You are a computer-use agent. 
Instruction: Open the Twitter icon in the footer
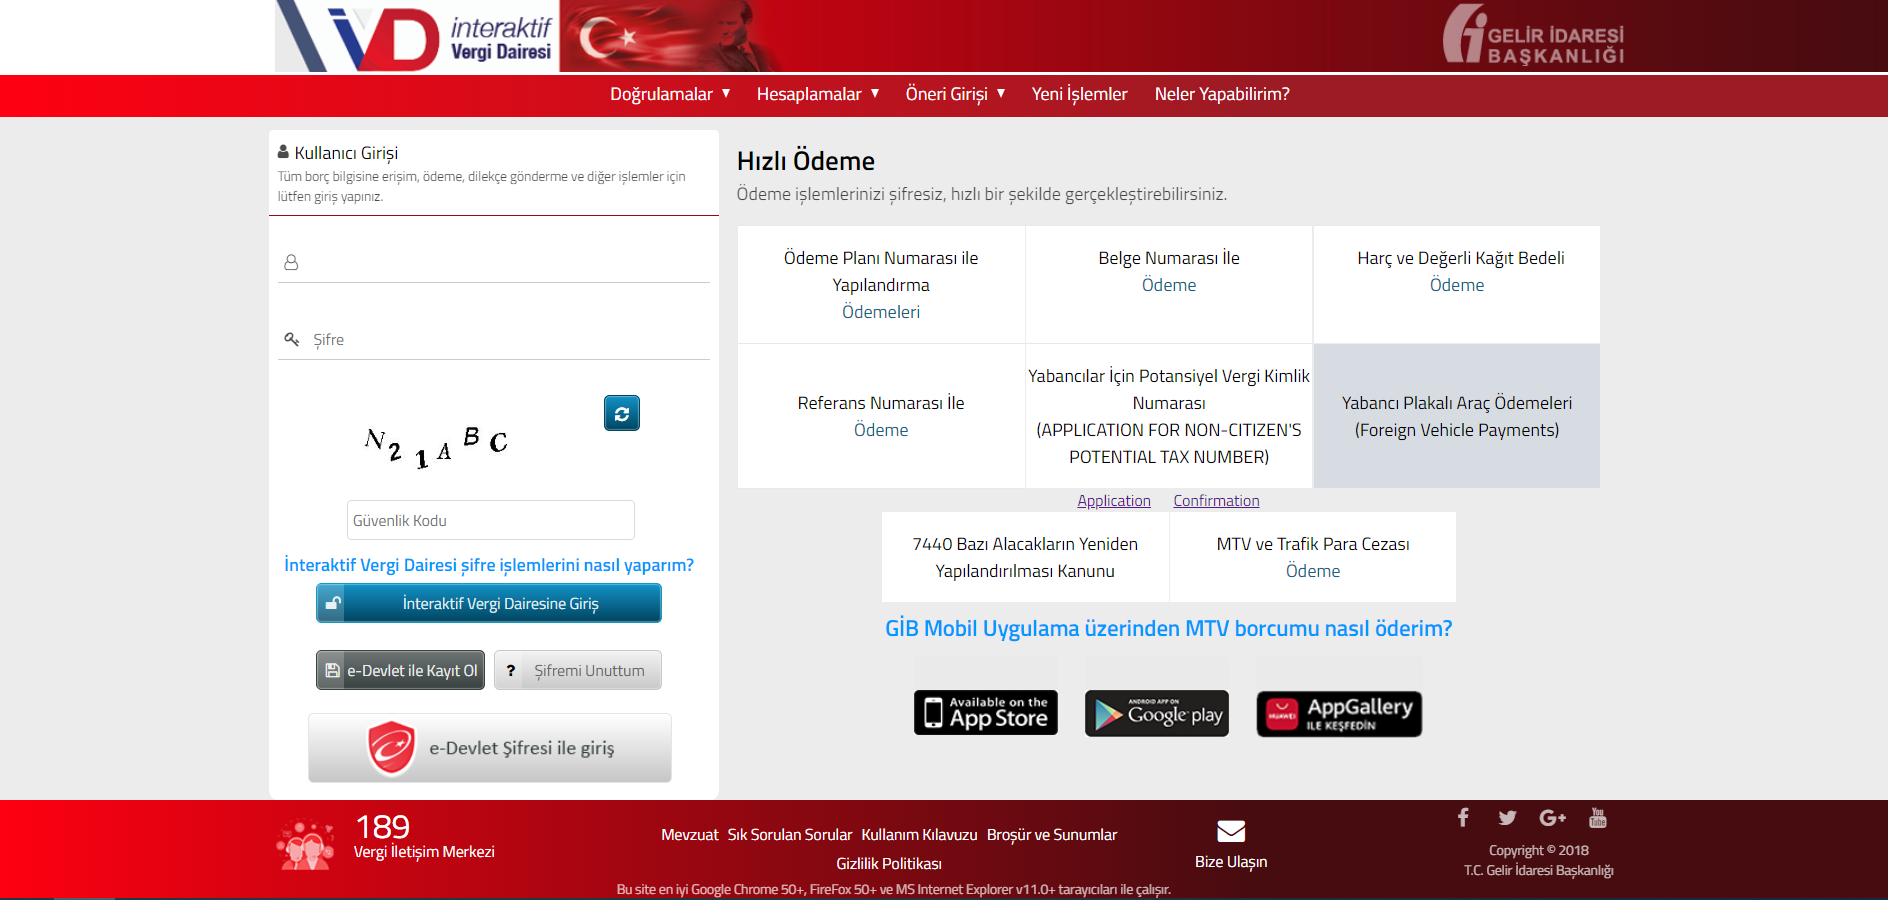point(1507,818)
